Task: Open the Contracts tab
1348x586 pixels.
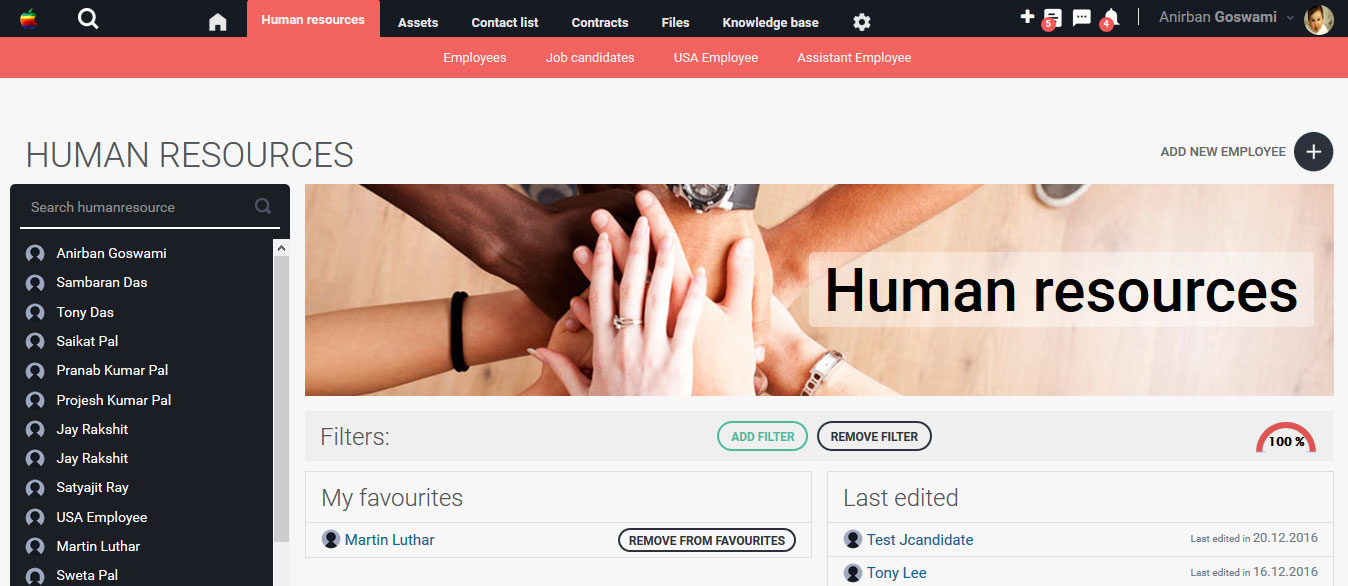Action: (600, 22)
